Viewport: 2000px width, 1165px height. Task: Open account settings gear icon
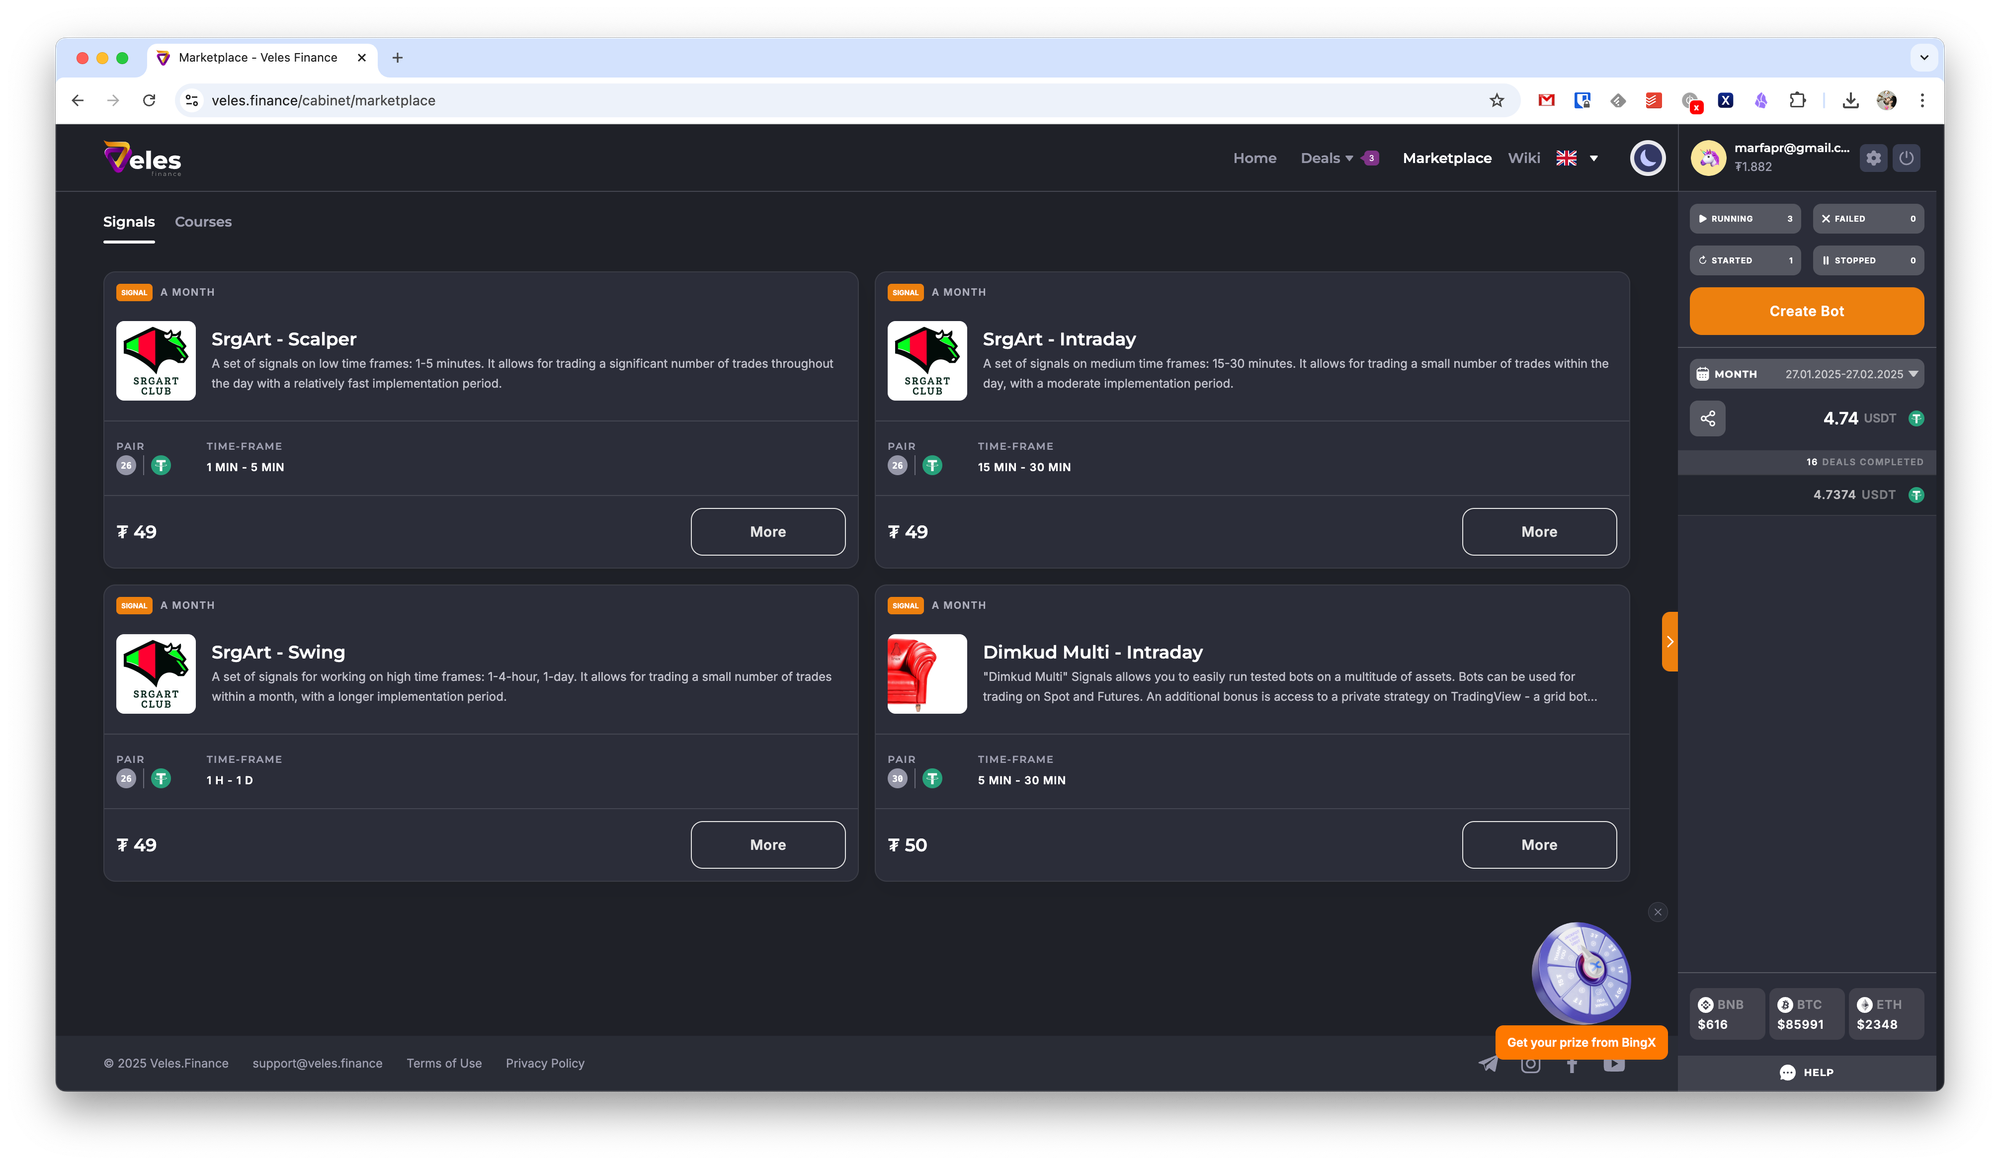click(1873, 158)
